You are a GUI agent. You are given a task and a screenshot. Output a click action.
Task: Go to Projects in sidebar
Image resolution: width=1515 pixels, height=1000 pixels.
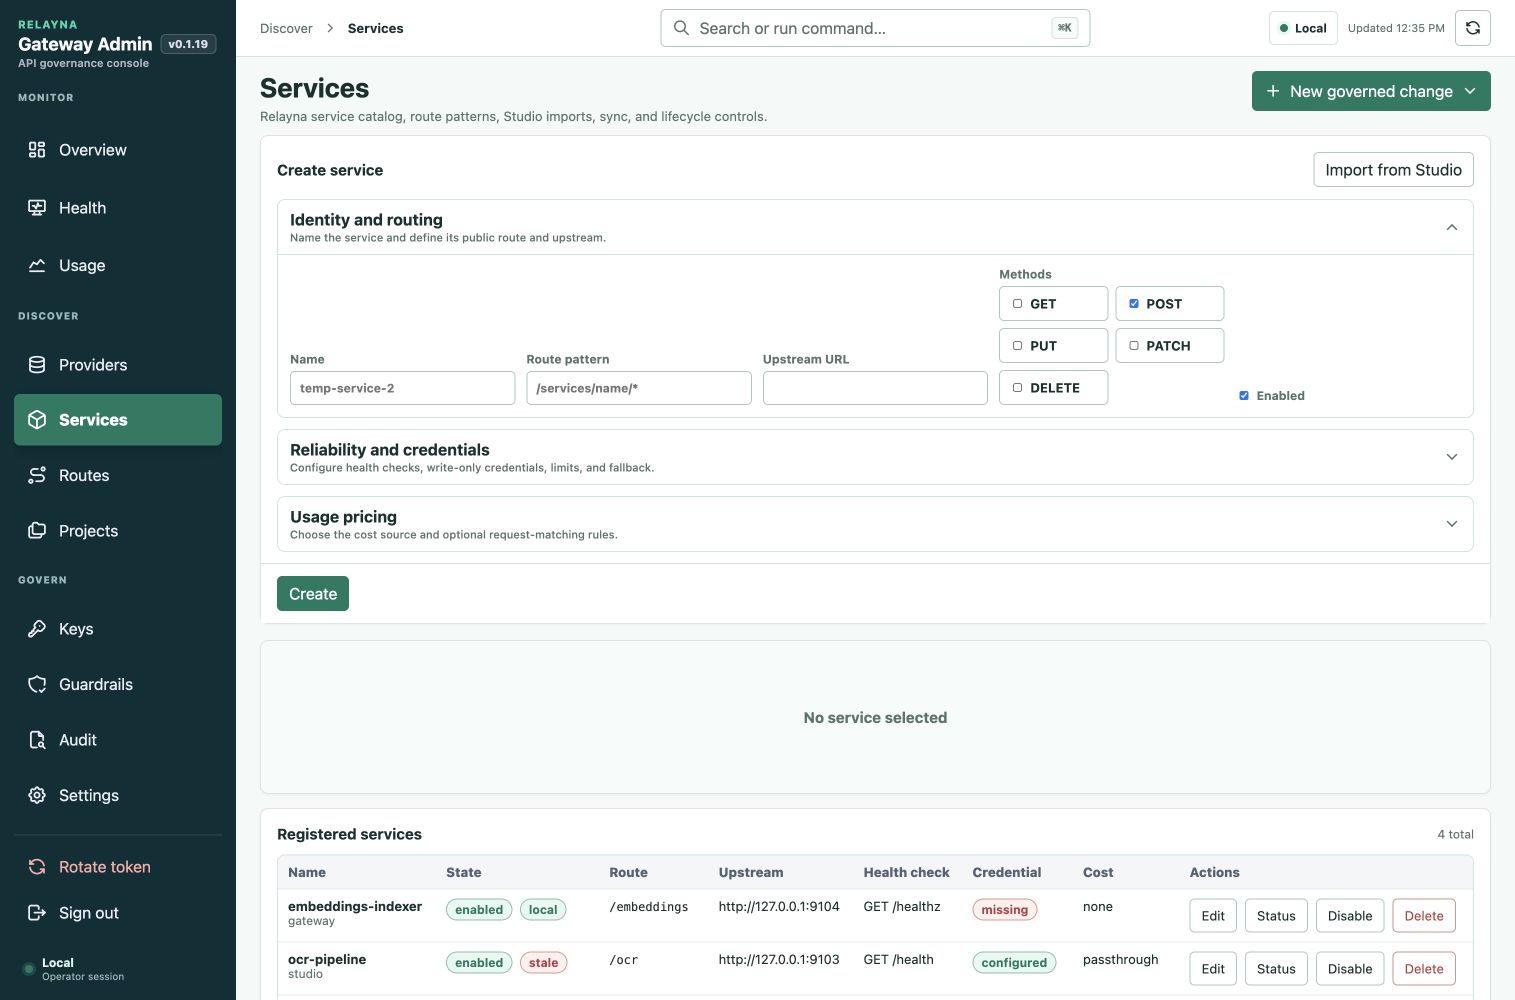(x=118, y=531)
